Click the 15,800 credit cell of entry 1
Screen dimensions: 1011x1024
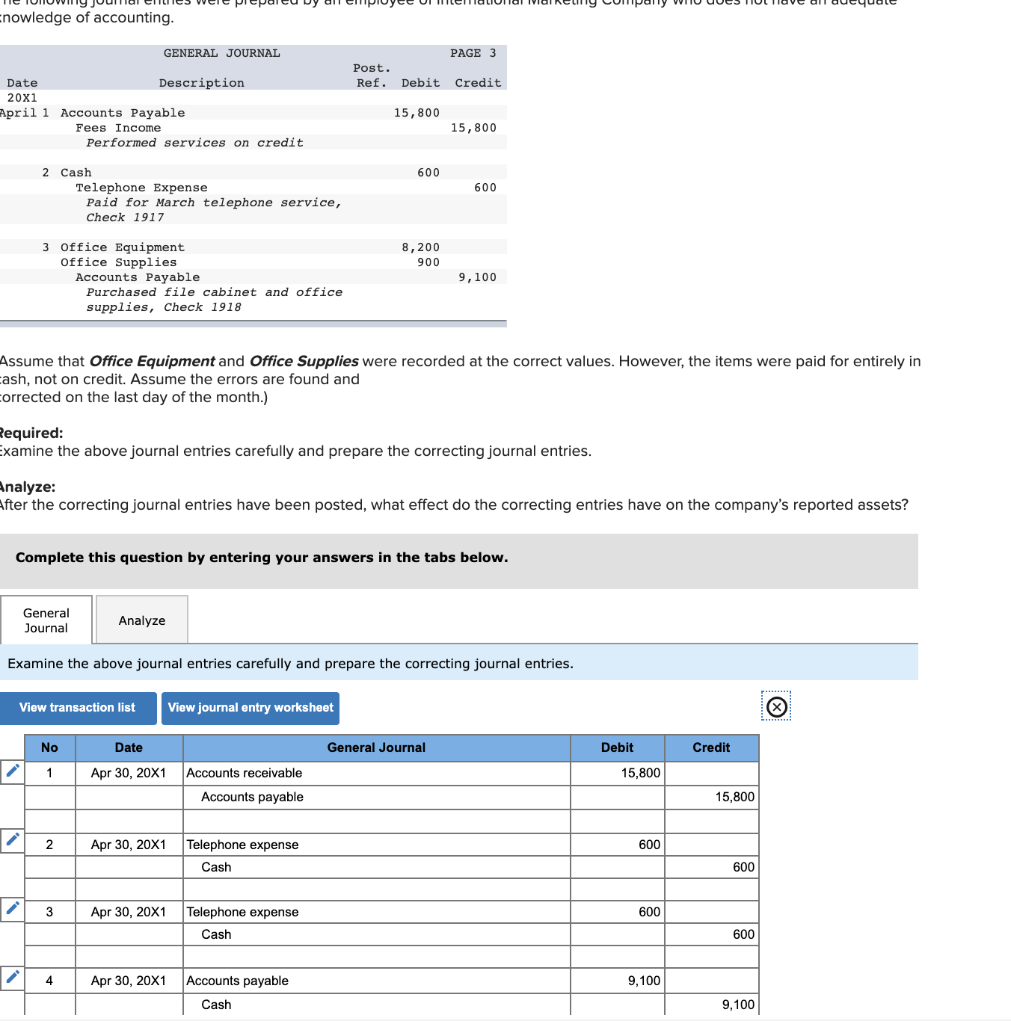coord(712,797)
